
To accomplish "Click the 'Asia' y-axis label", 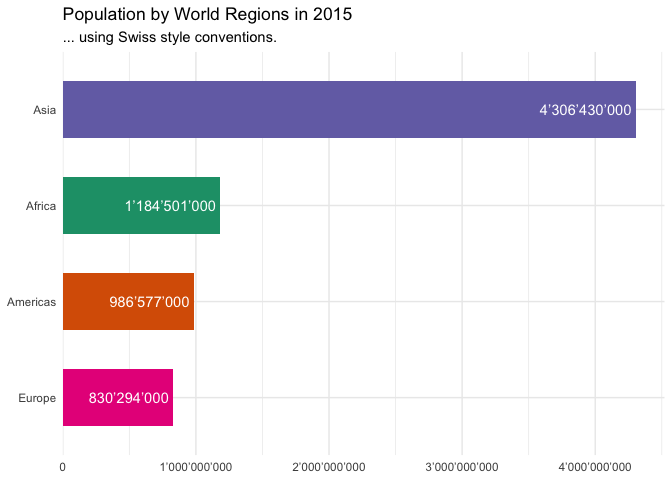I will (x=44, y=110).
